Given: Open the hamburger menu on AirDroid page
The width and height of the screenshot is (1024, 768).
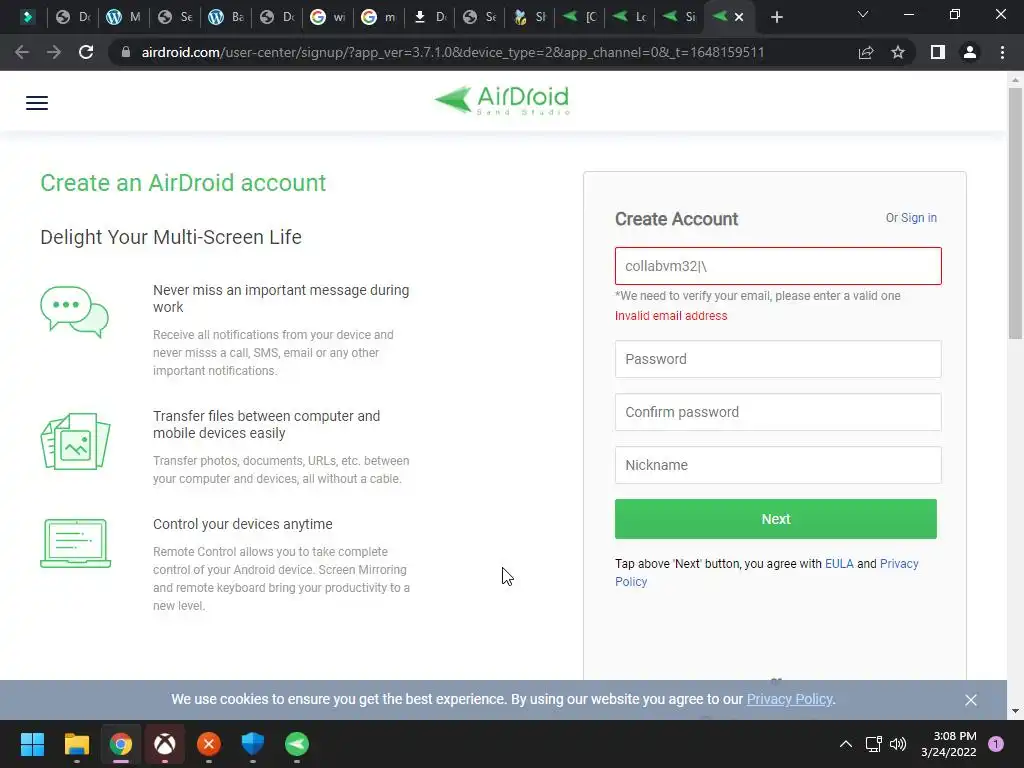Looking at the screenshot, I should tap(37, 103).
